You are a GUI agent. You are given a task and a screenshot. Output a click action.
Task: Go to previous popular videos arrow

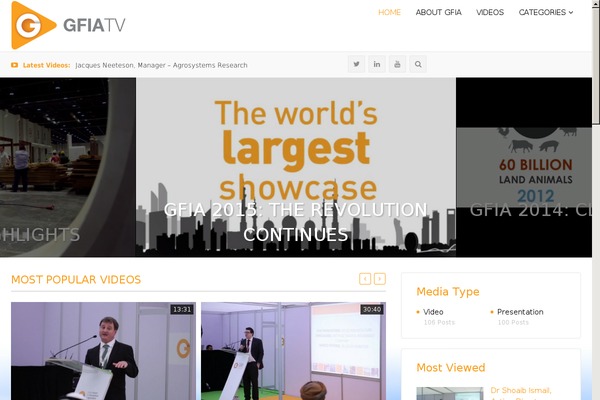(365, 279)
